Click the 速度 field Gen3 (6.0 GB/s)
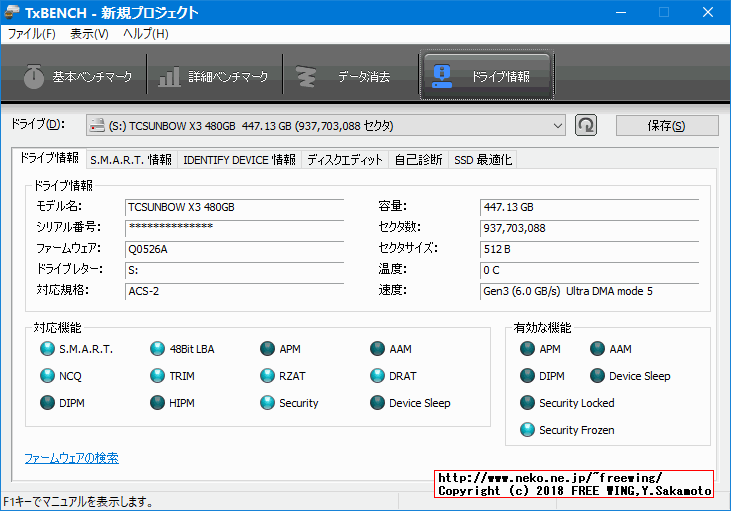 pyautogui.click(x=589, y=291)
